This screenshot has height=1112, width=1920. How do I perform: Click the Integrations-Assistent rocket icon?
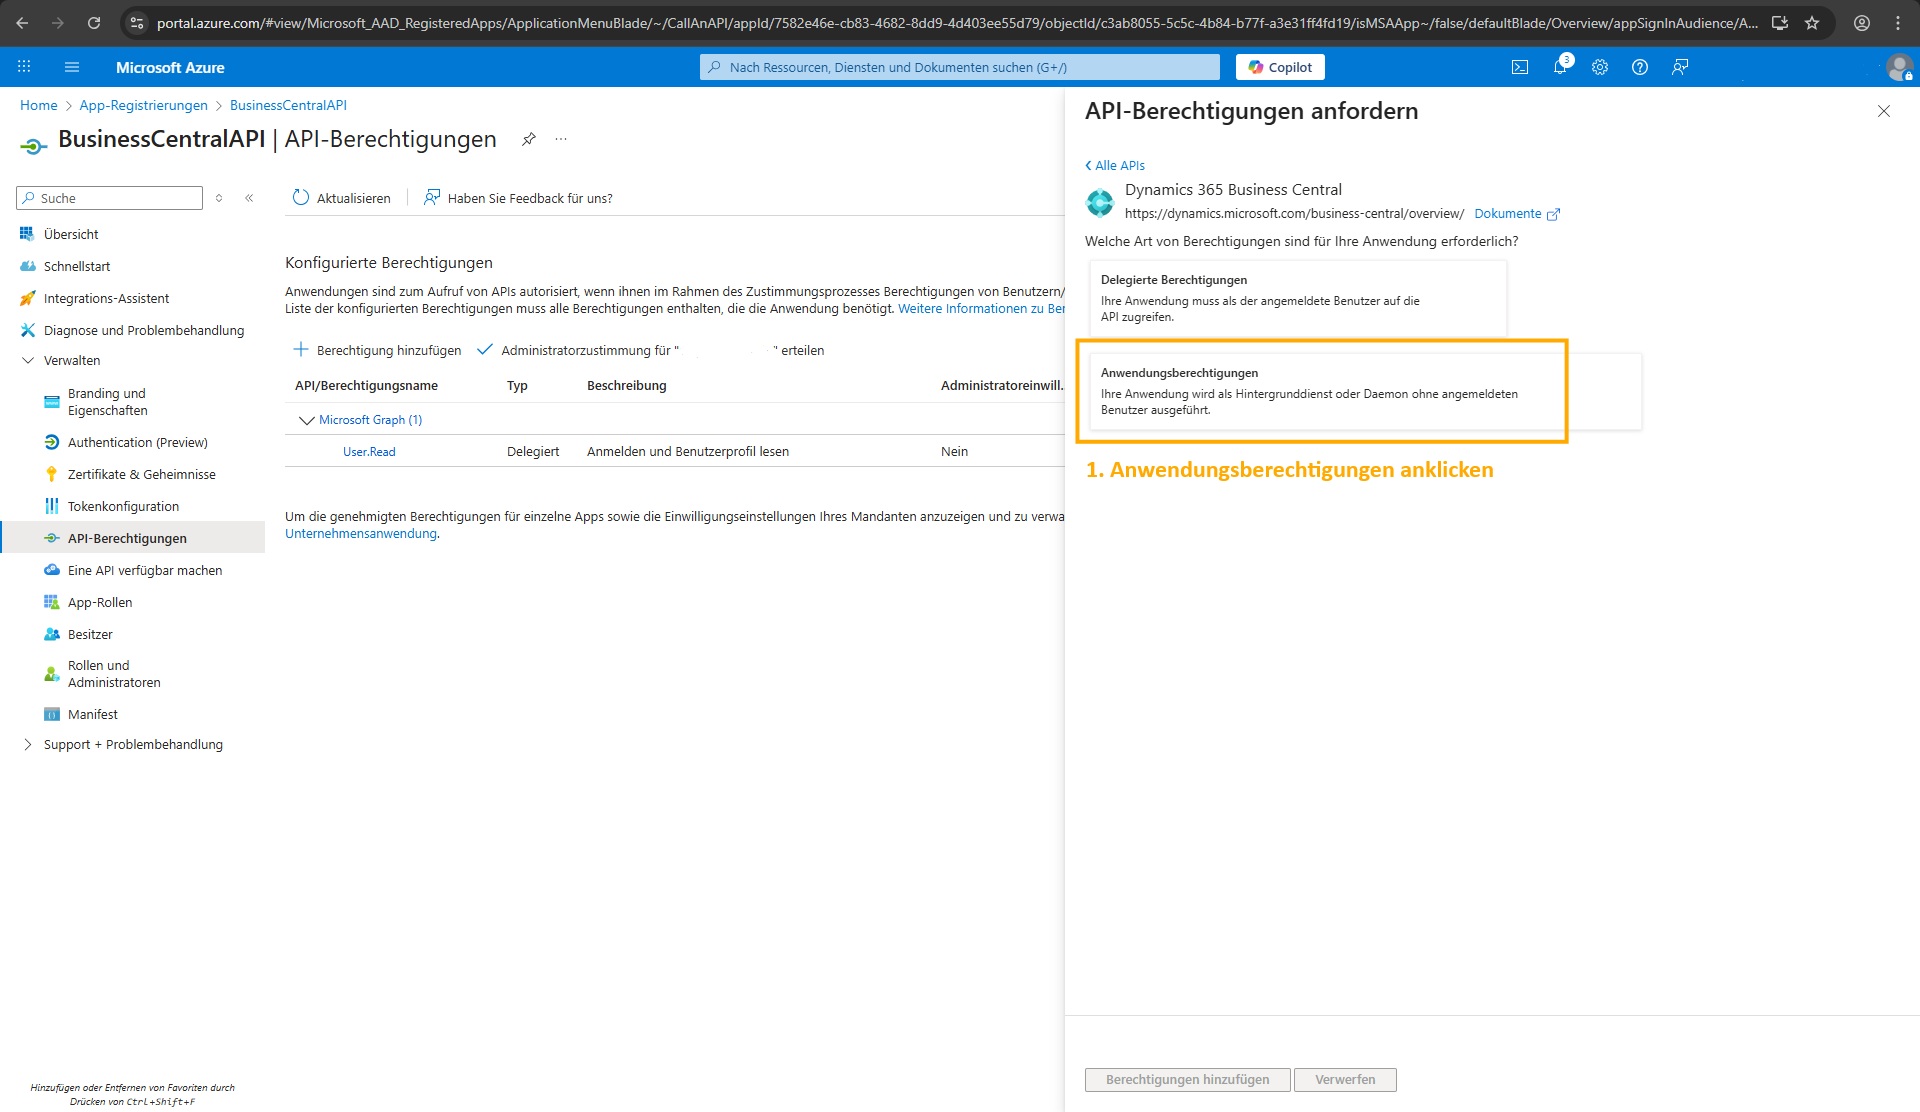27,298
